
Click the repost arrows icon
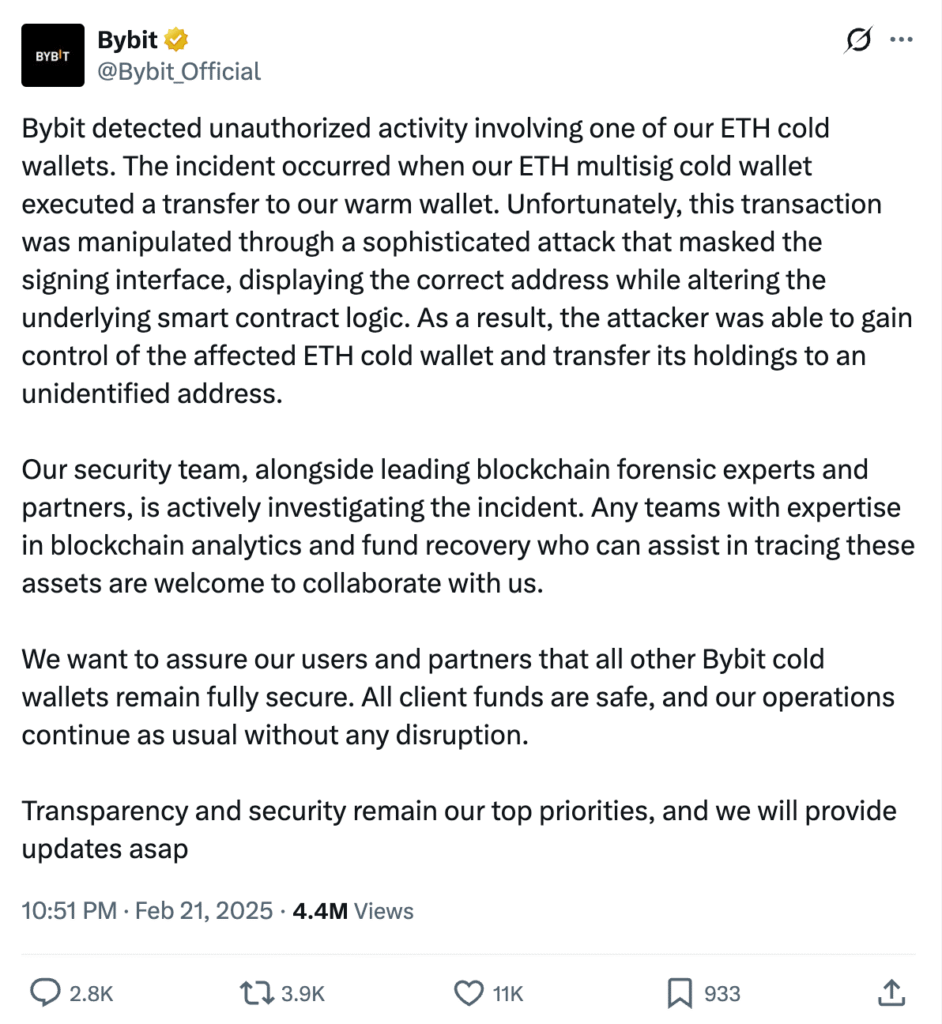tap(257, 992)
